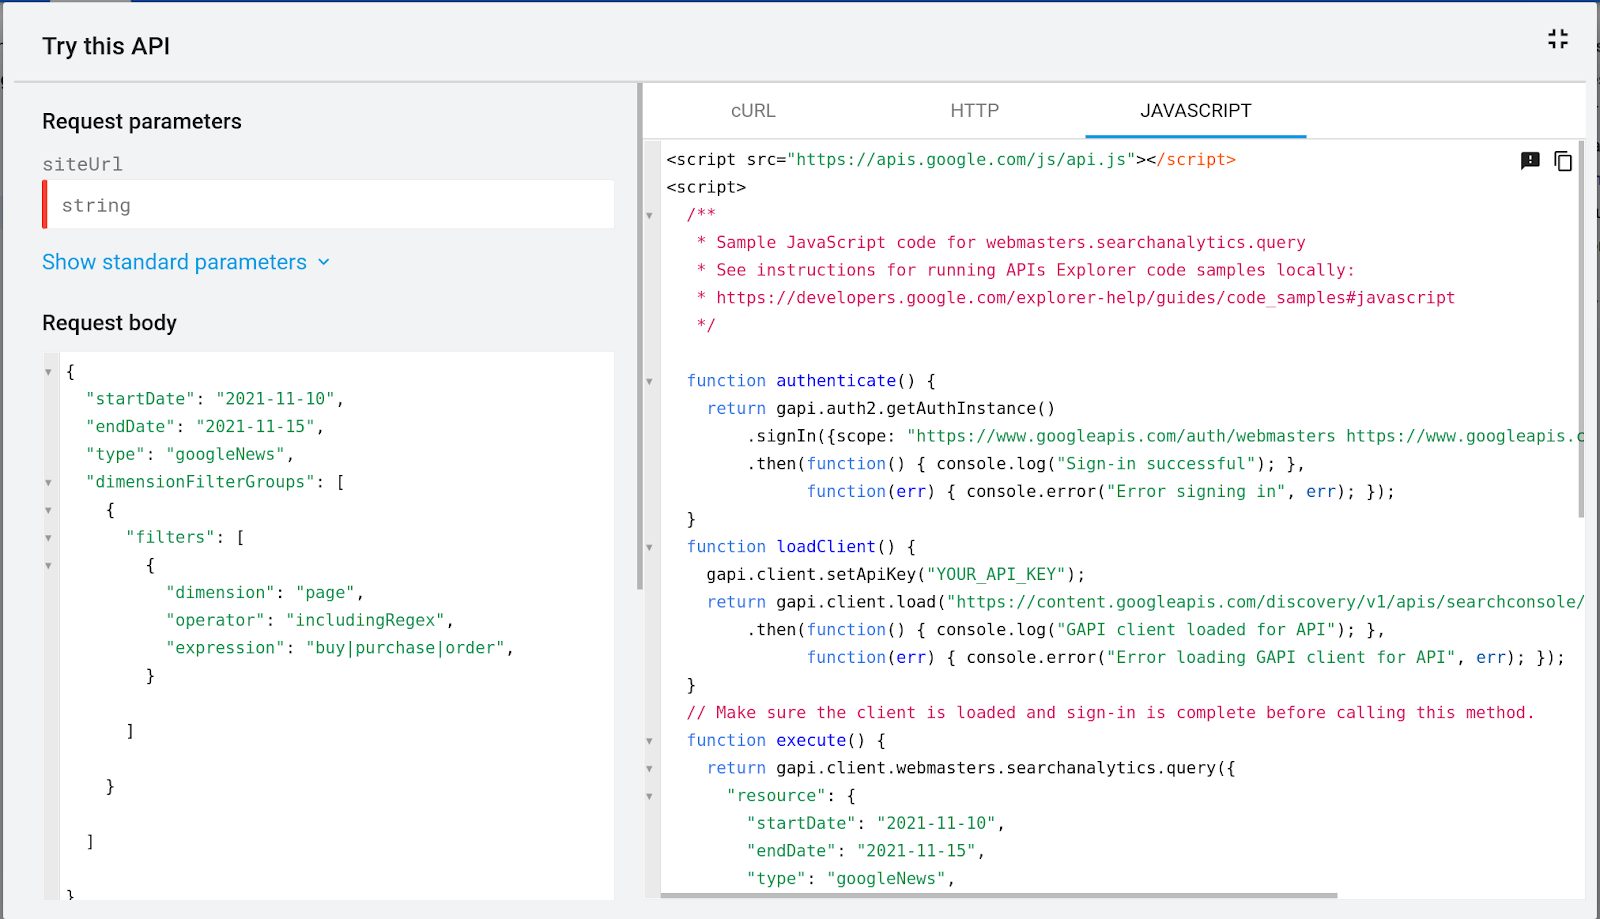Click the "page" dimension value
1600x919 pixels.
326,593
